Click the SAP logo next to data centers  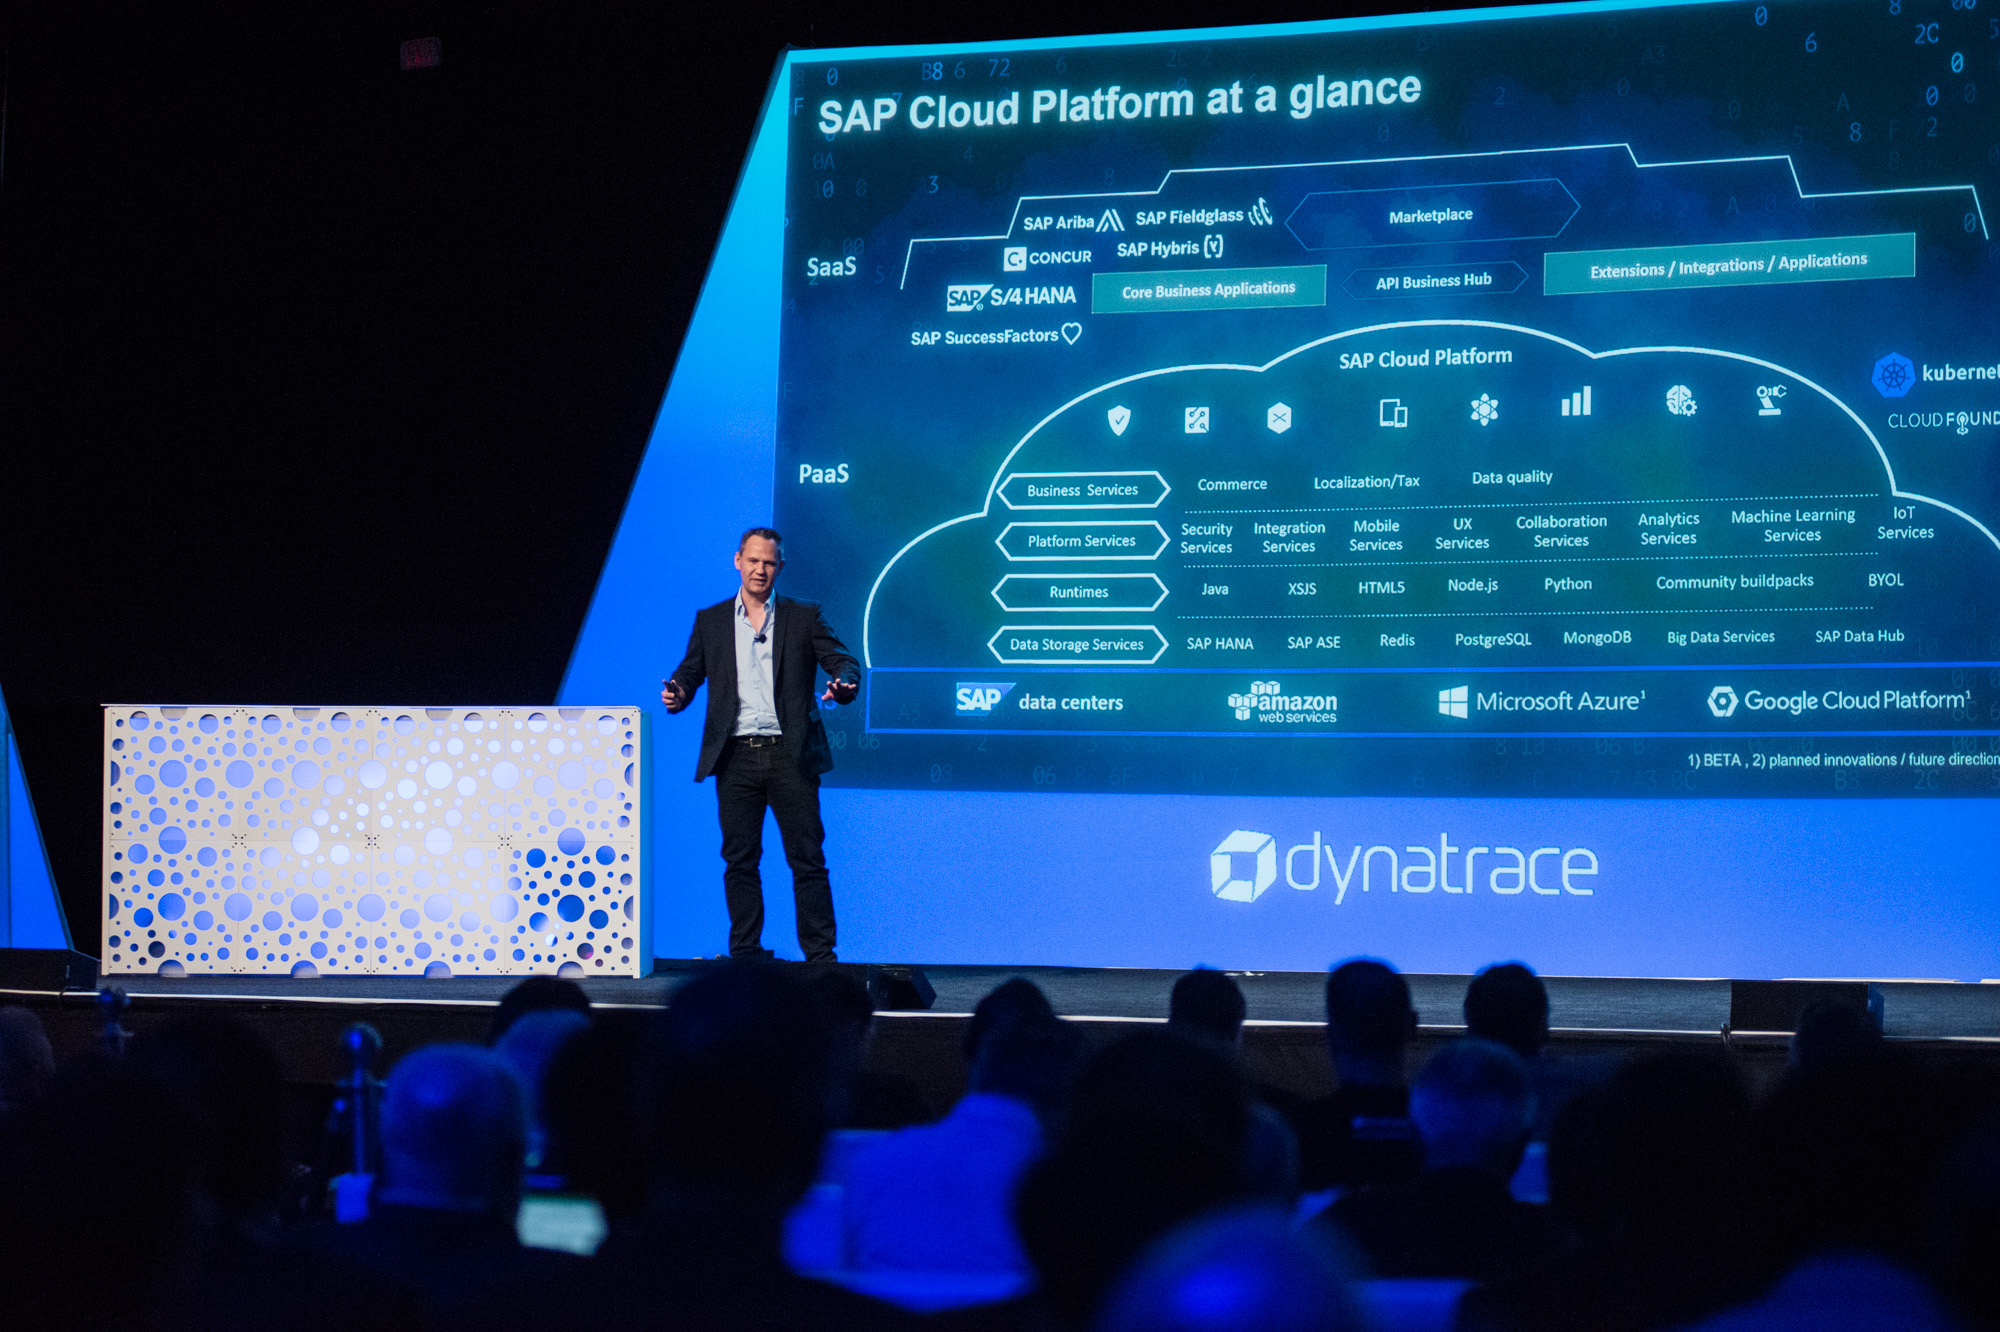983,698
